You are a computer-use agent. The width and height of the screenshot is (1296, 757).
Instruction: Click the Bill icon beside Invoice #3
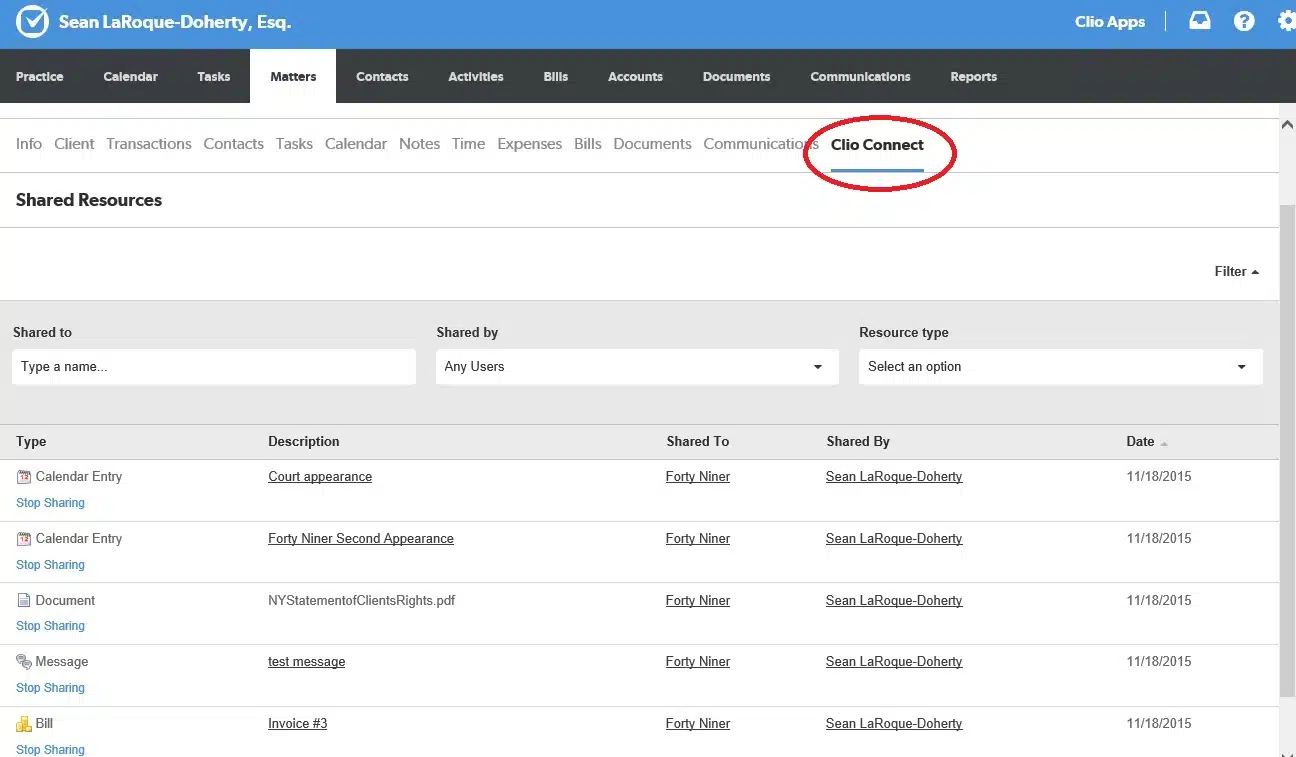(22, 723)
